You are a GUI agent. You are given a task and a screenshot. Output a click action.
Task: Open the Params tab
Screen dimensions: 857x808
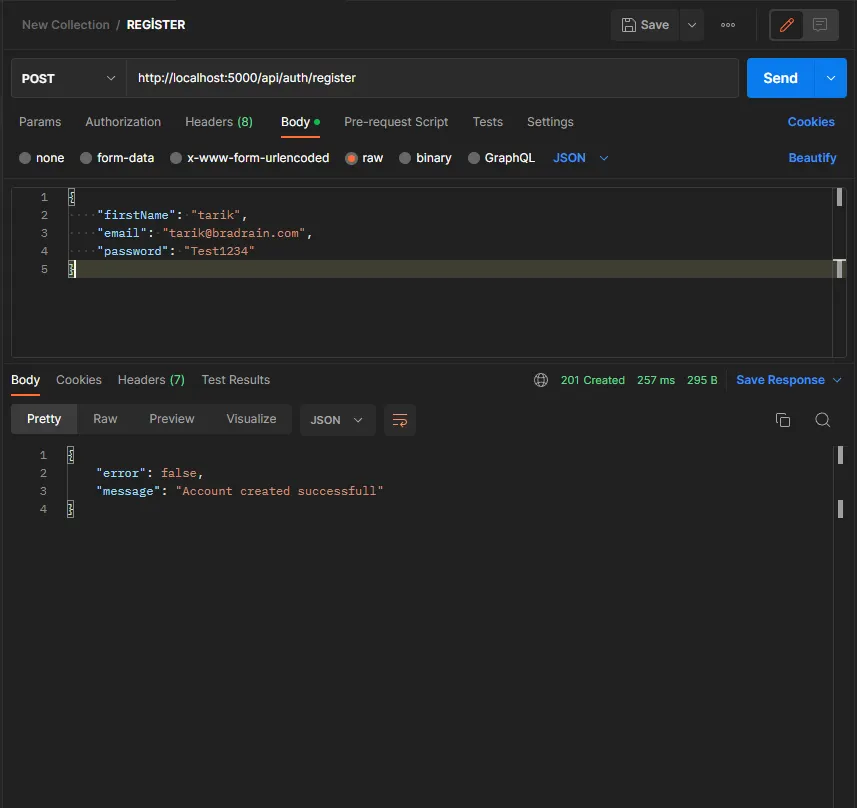click(40, 122)
